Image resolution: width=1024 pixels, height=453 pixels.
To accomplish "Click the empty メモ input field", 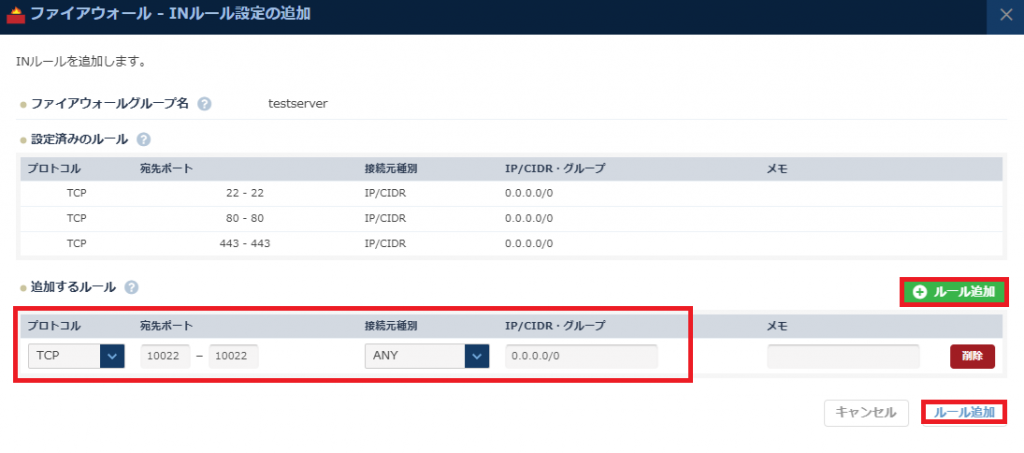I will point(843,356).
